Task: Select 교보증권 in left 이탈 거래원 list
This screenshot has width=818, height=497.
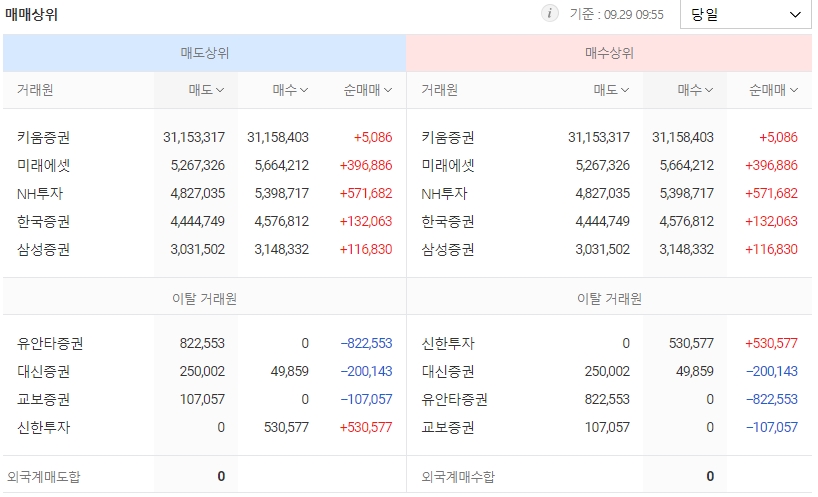Action: 43,399
